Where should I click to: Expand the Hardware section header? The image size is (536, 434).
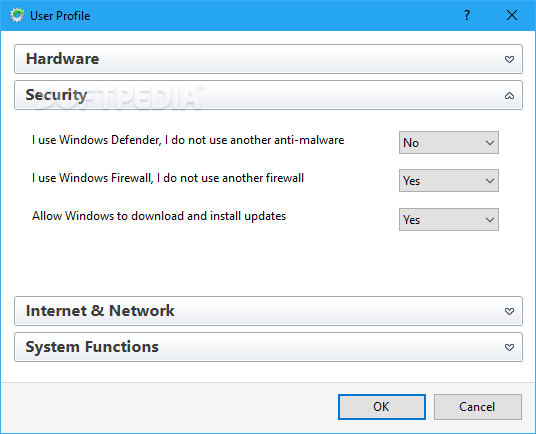pos(268,59)
